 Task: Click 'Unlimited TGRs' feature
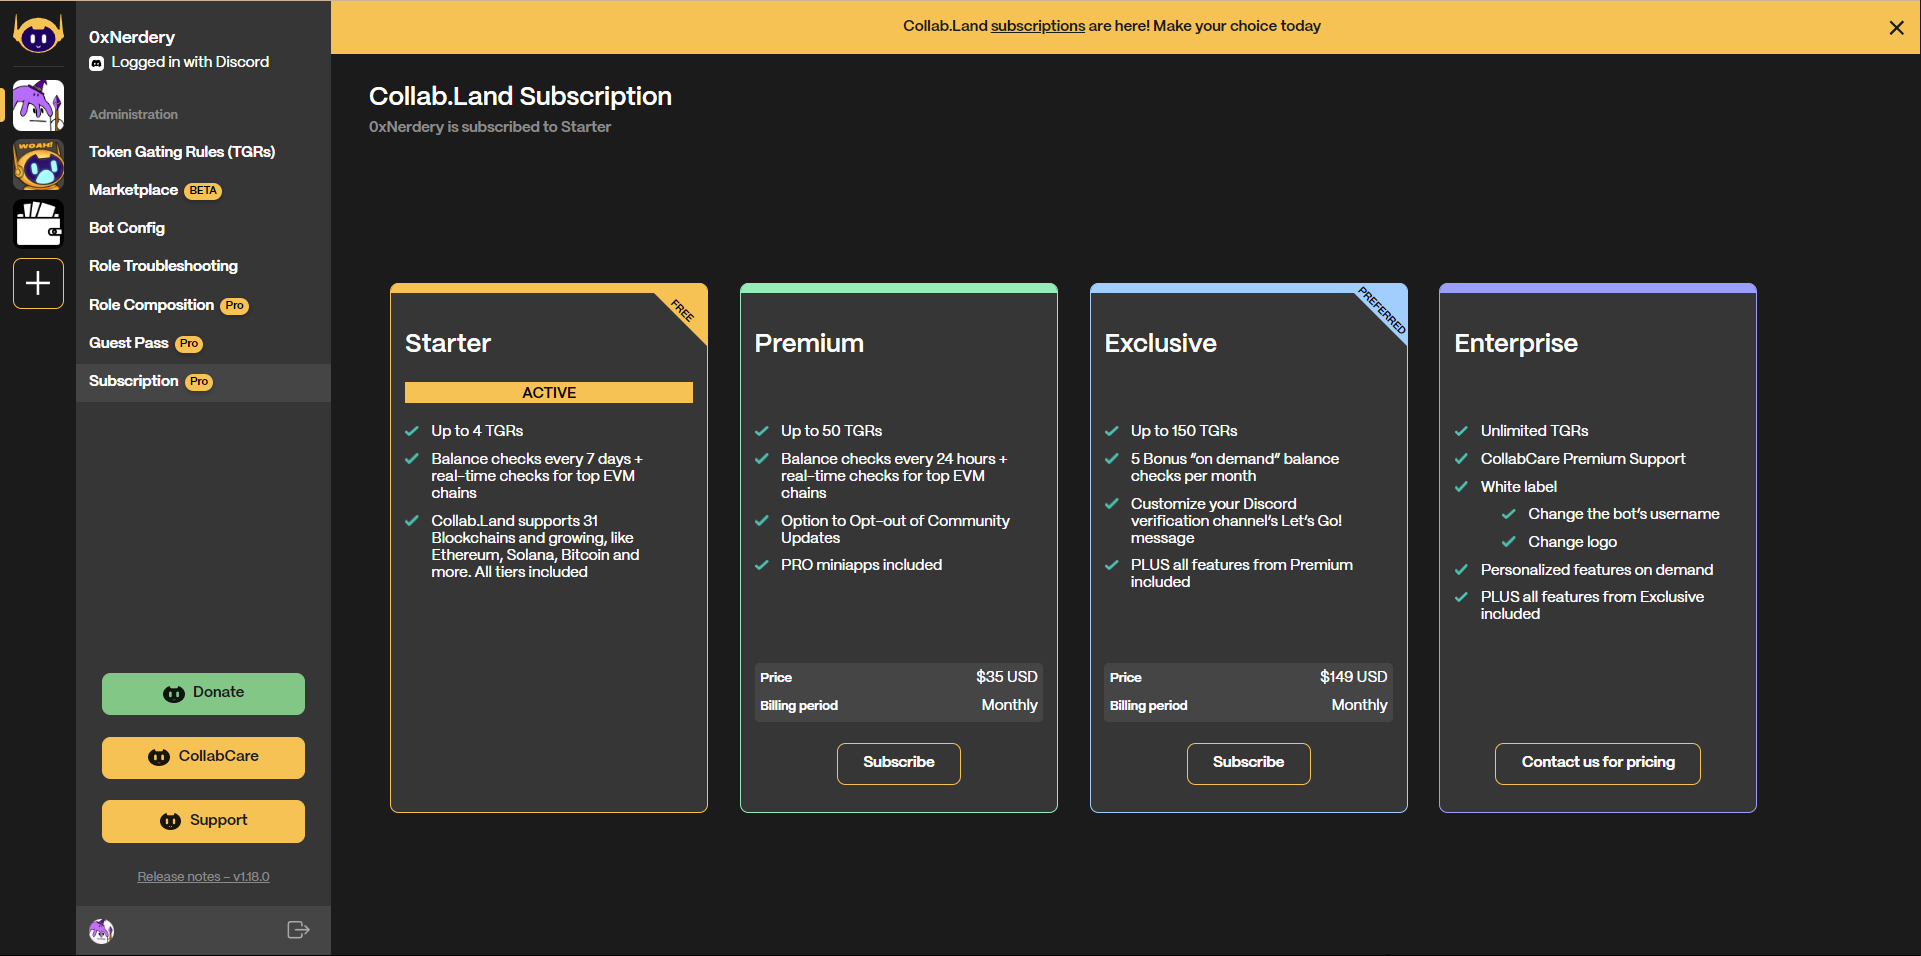tap(1534, 431)
